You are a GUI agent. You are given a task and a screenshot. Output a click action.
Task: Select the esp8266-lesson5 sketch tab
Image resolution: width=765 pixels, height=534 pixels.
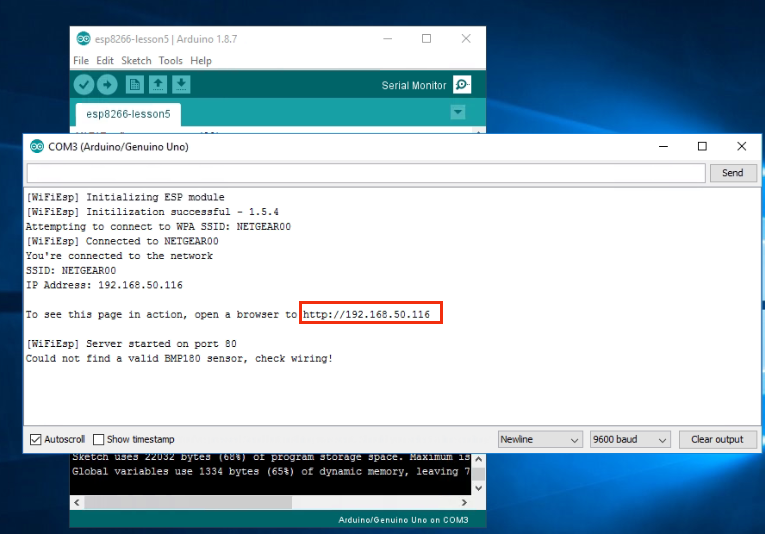(128, 114)
